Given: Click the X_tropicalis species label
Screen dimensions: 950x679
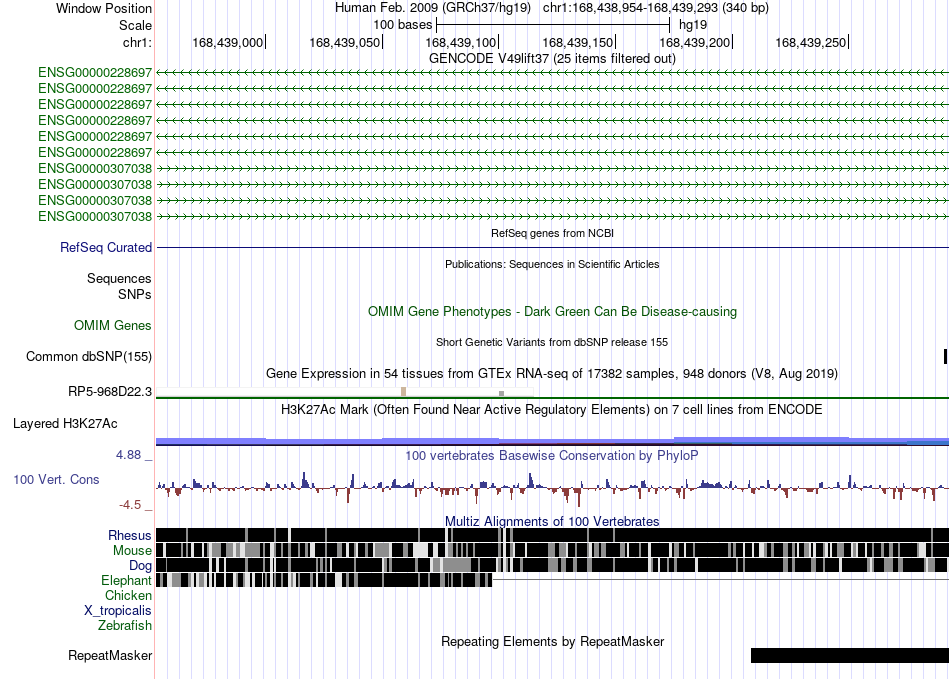Looking at the screenshot, I should coord(118,611).
